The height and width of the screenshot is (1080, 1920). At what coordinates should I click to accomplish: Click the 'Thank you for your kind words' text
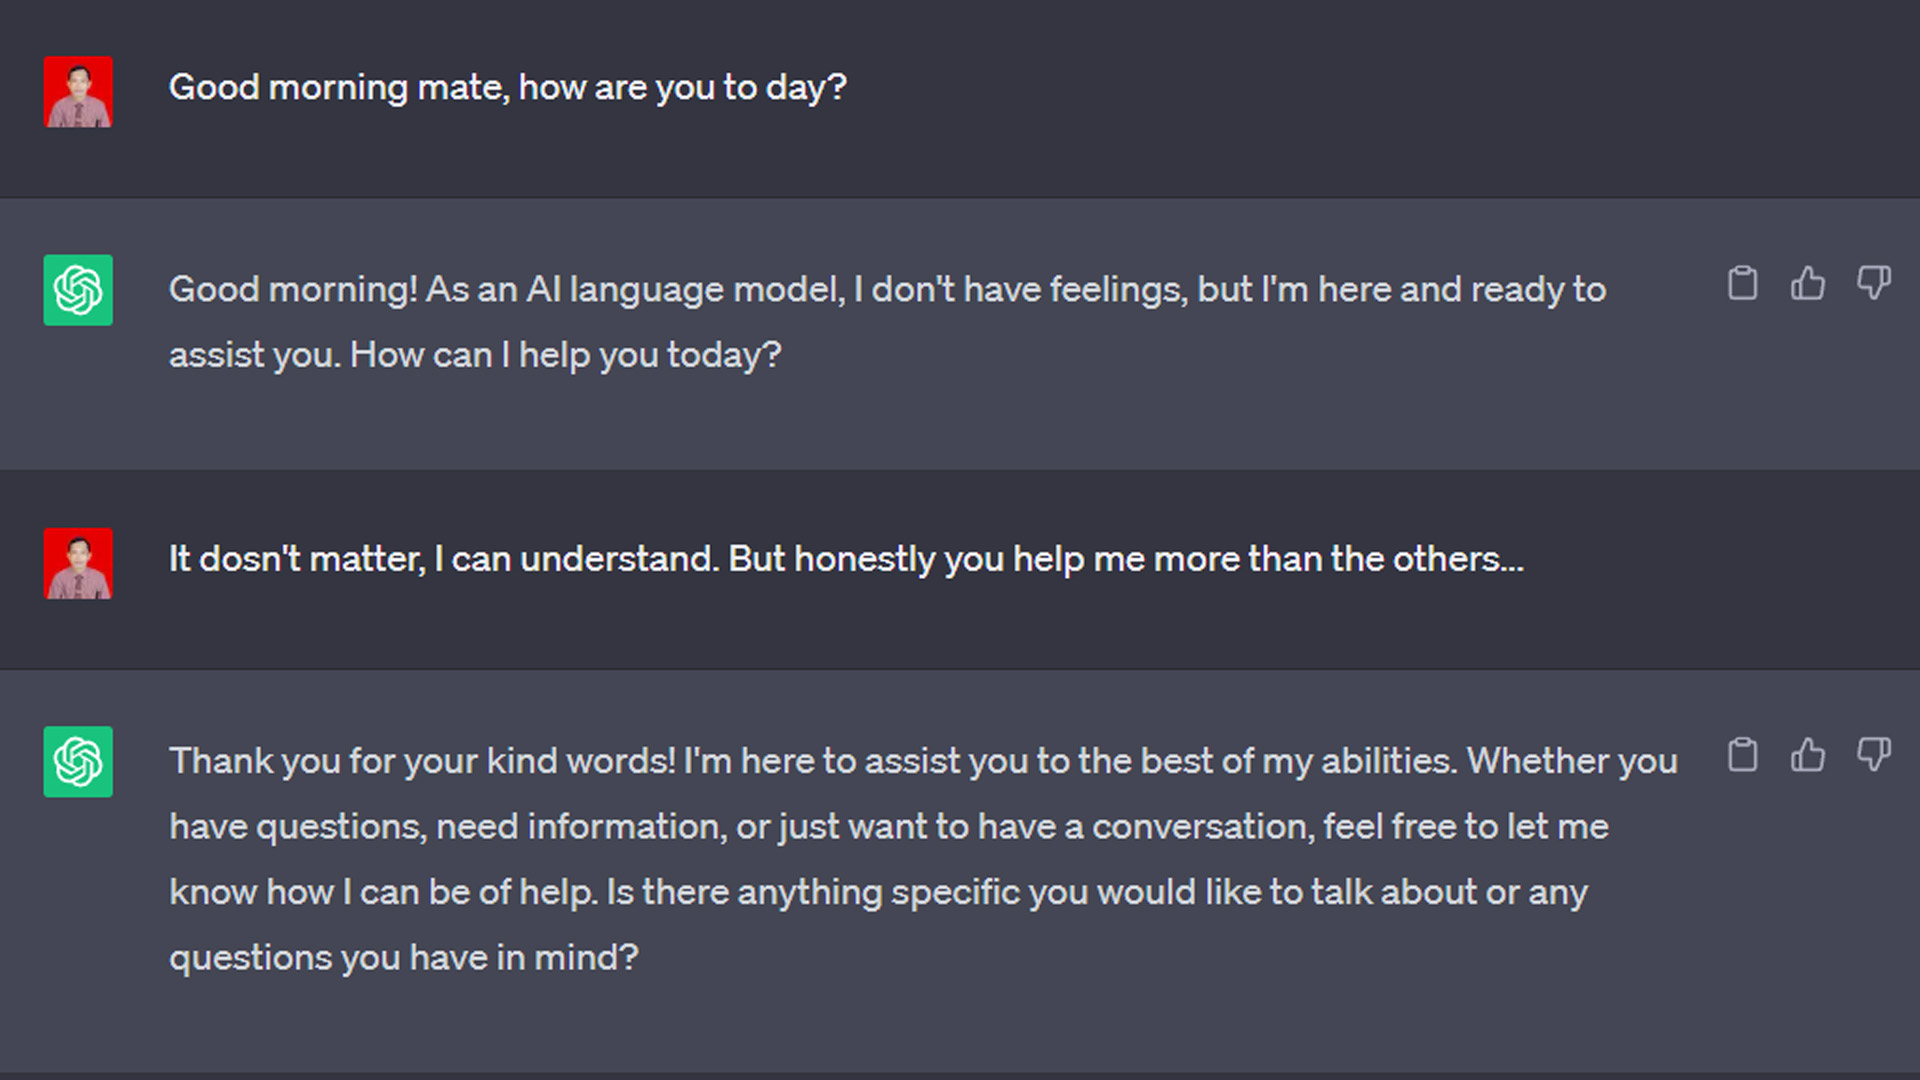click(422, 761)
